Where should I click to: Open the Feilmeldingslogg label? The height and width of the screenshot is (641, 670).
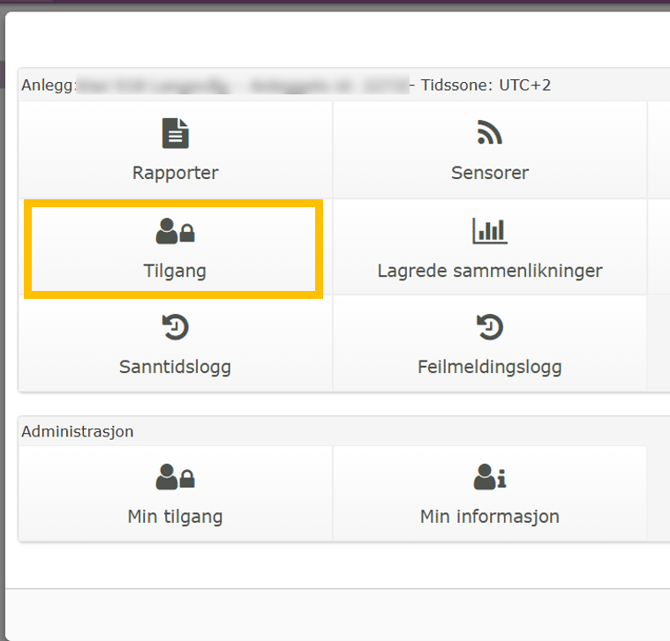pos(489,367)
